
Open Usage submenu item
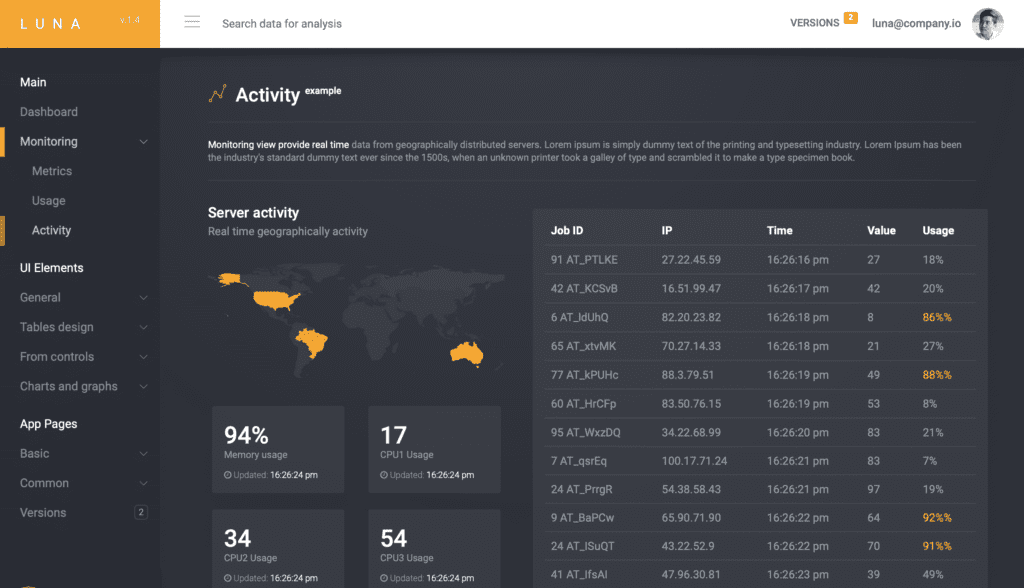pos(48,201)
